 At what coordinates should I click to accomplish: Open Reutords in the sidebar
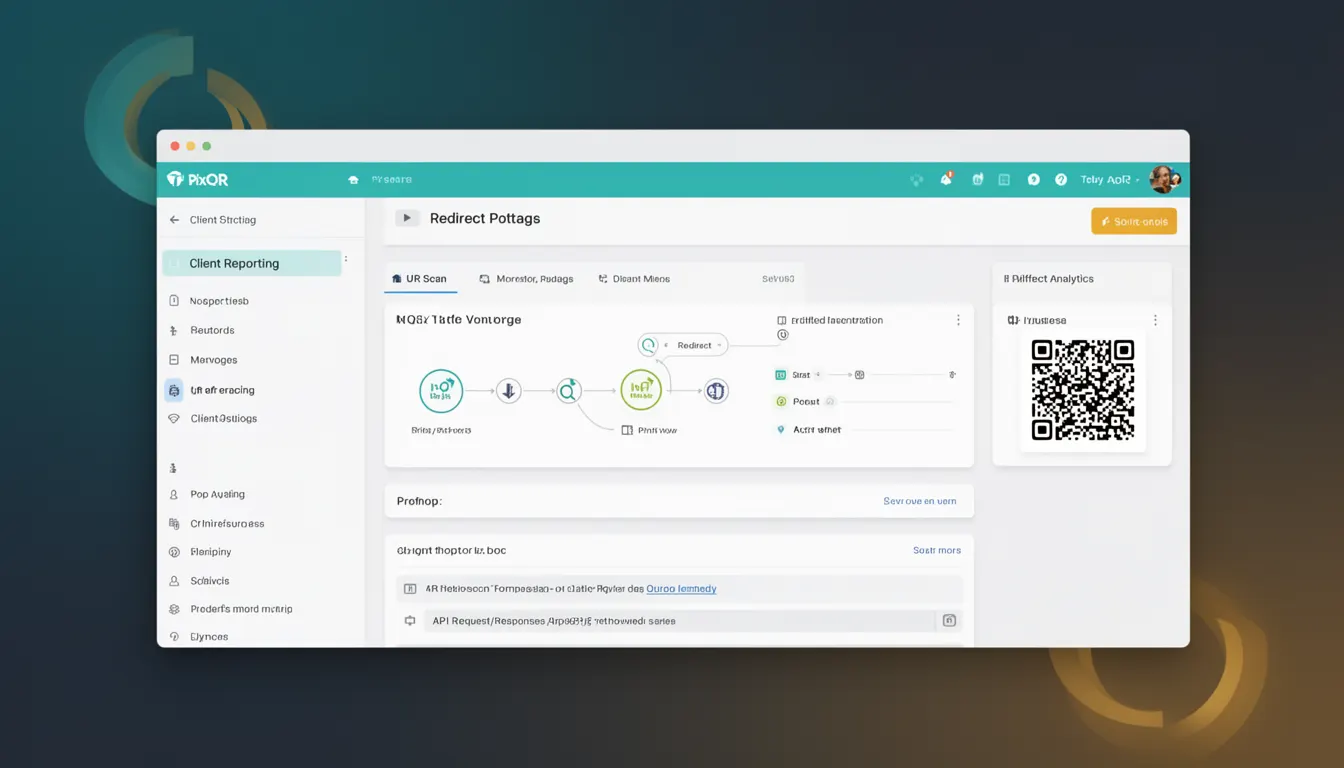coord(201,330)
